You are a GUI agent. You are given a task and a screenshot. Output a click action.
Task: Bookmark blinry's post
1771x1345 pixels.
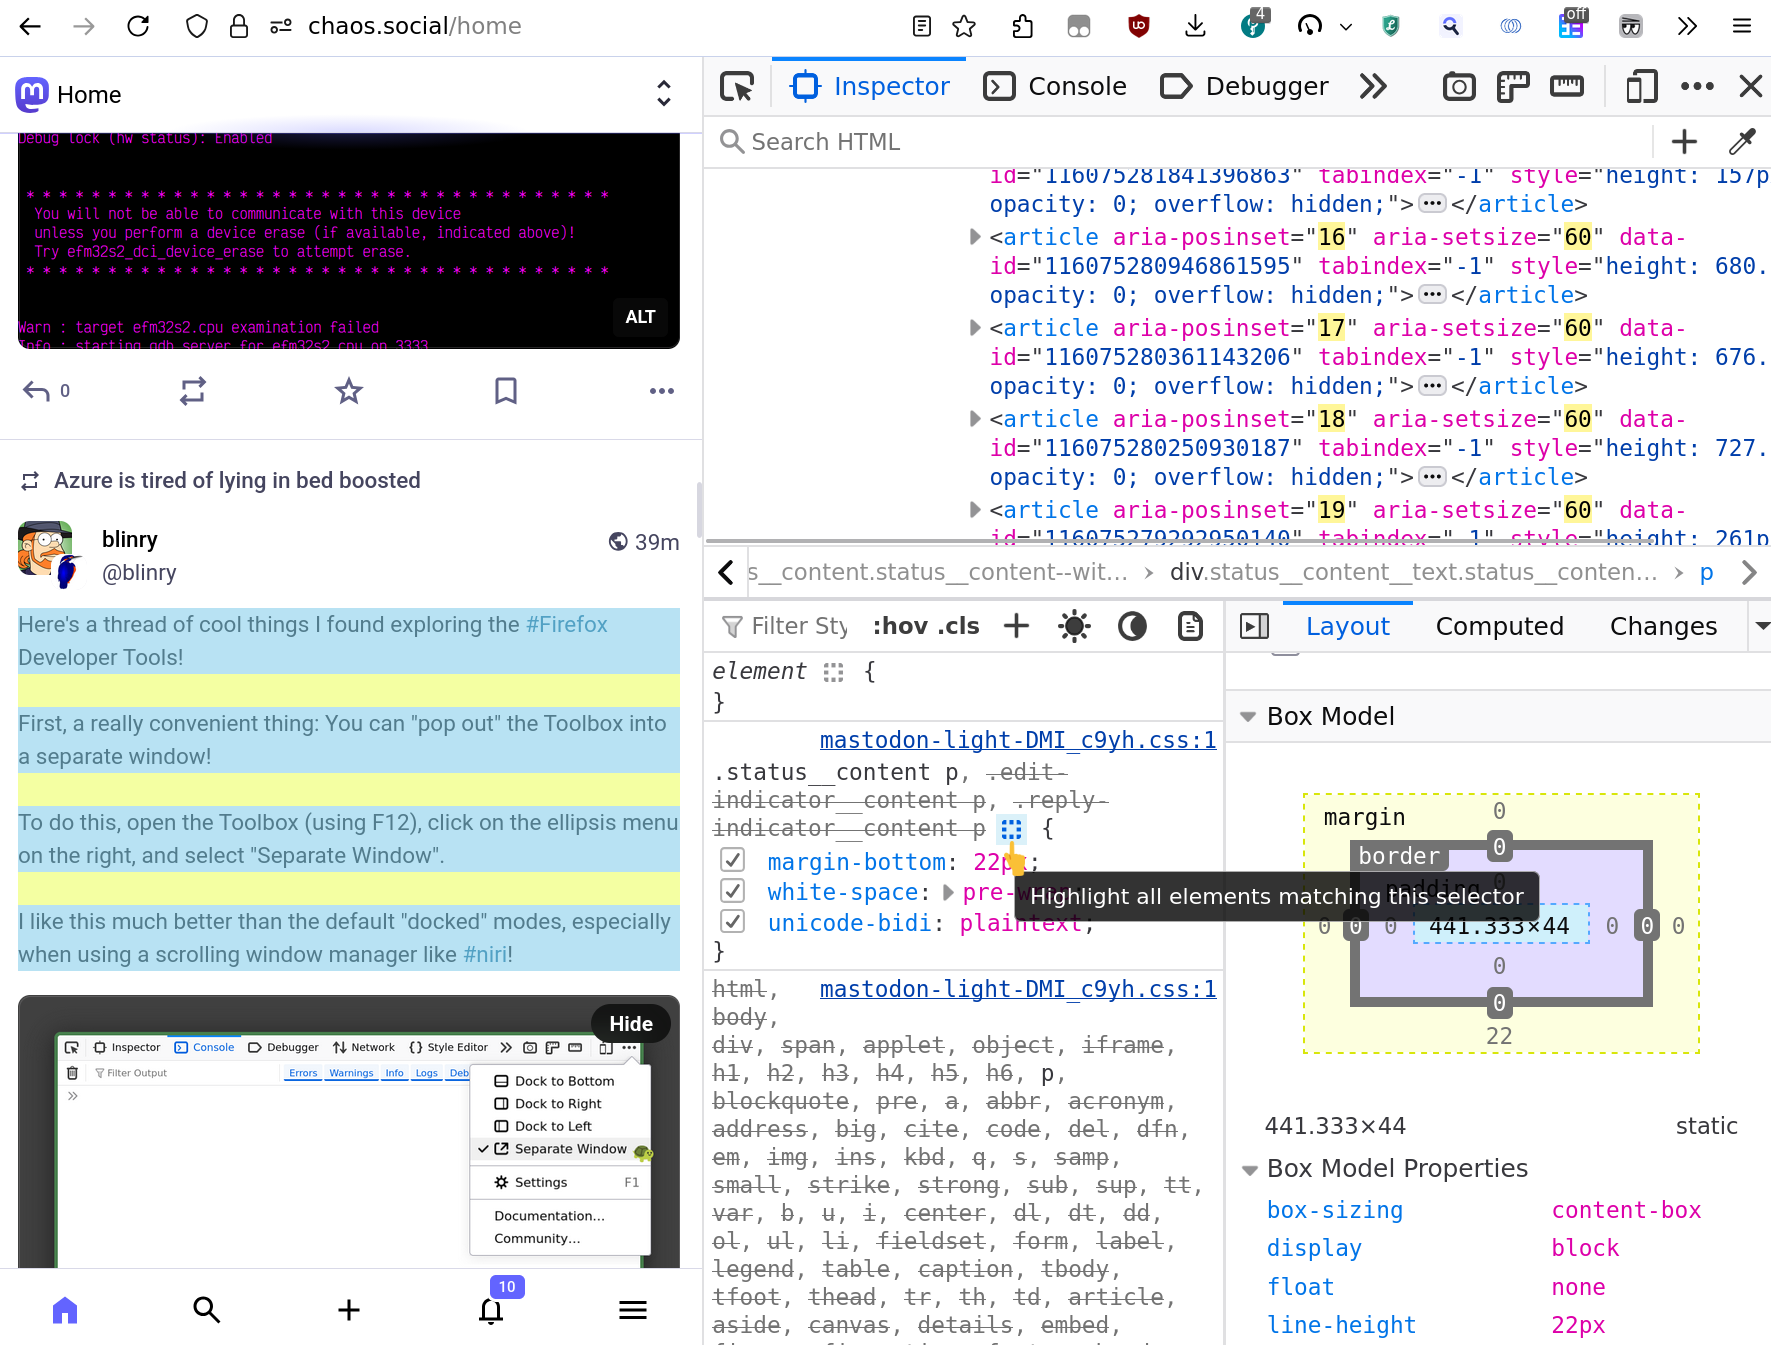point(505,391)
